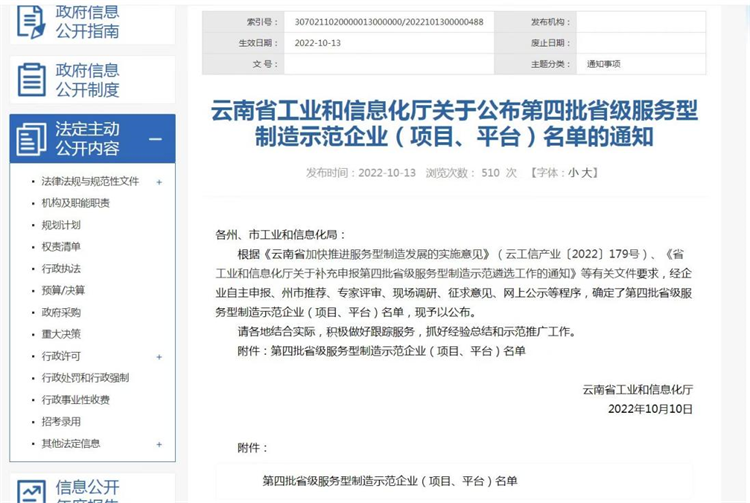Open 政府采购 in the sidebar

(61, 312)
